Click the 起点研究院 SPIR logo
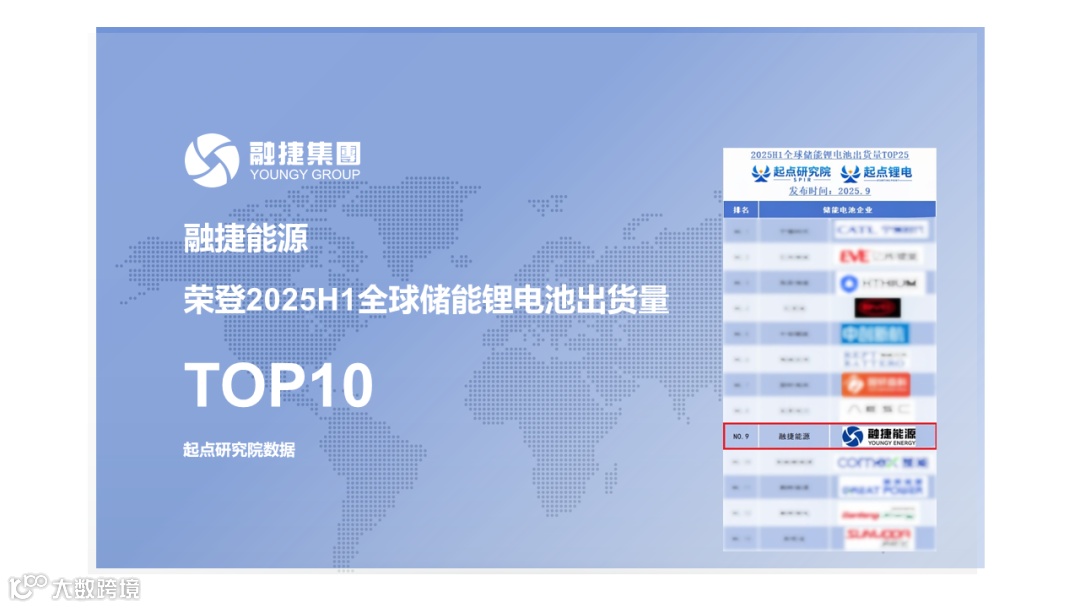Viewport: 1080px width, 608px height. point(791,173)
